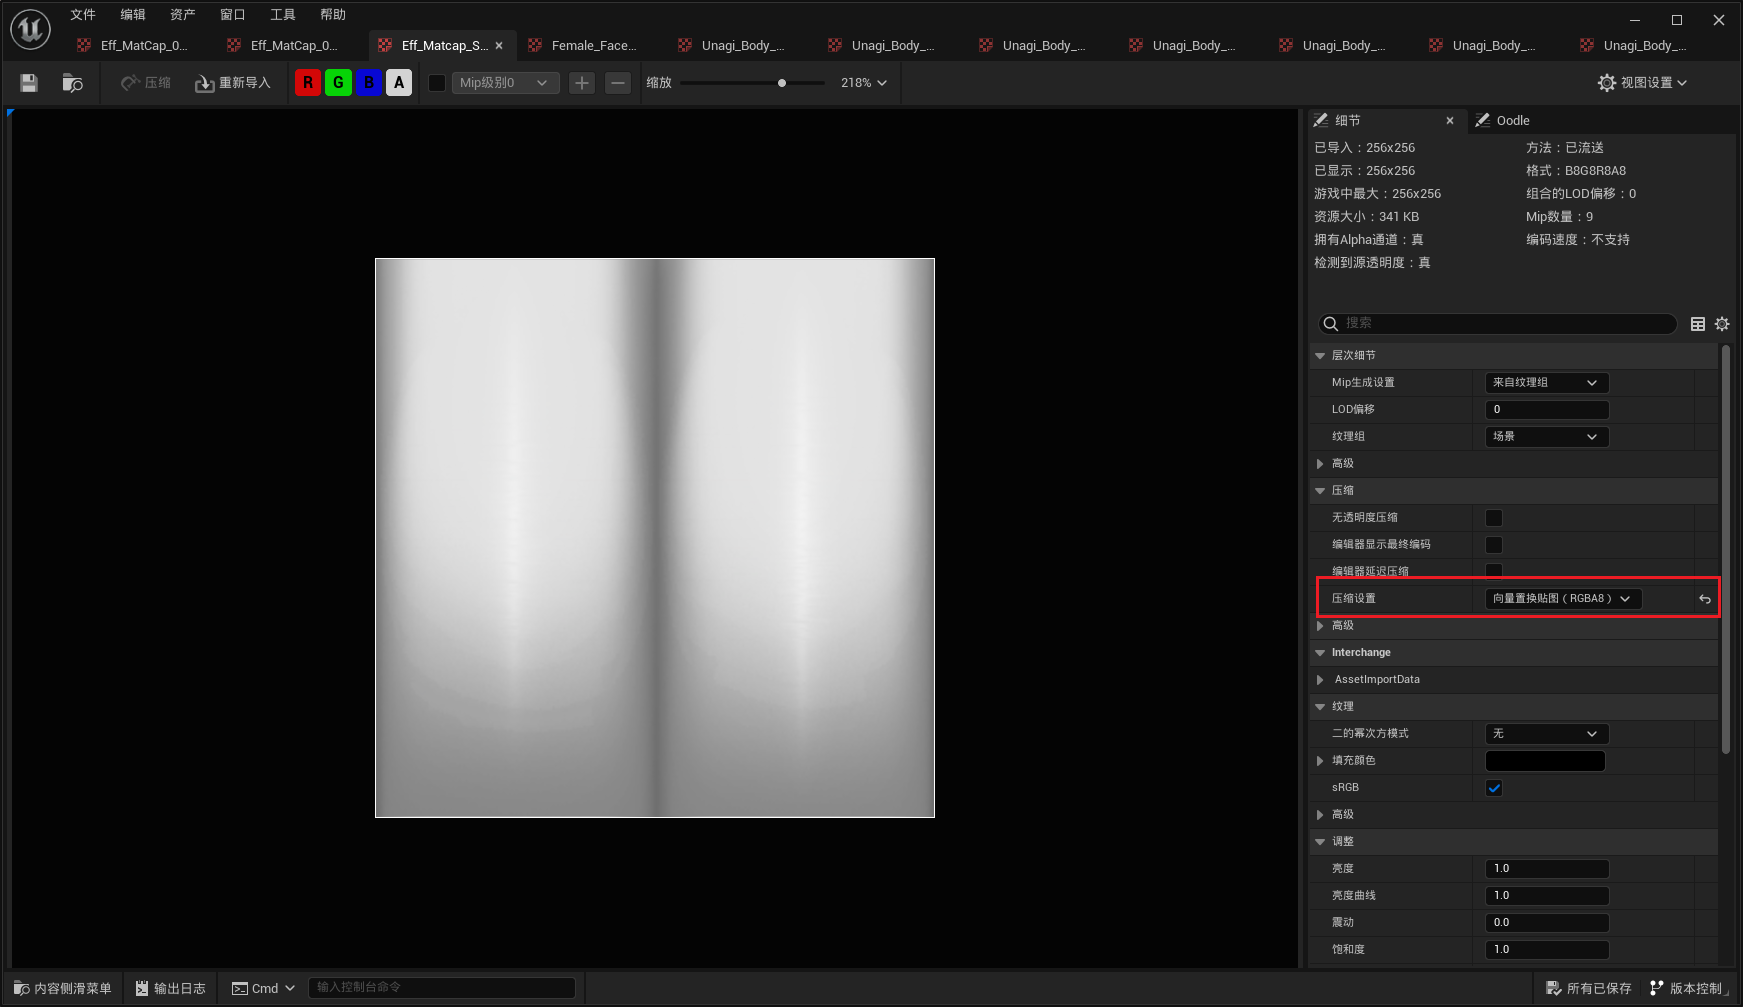Viewport: 1743px width, 1007px height.
Task: Reset compression settings to default arrow
Action: pyautogui.click(x=1705, y=599)
